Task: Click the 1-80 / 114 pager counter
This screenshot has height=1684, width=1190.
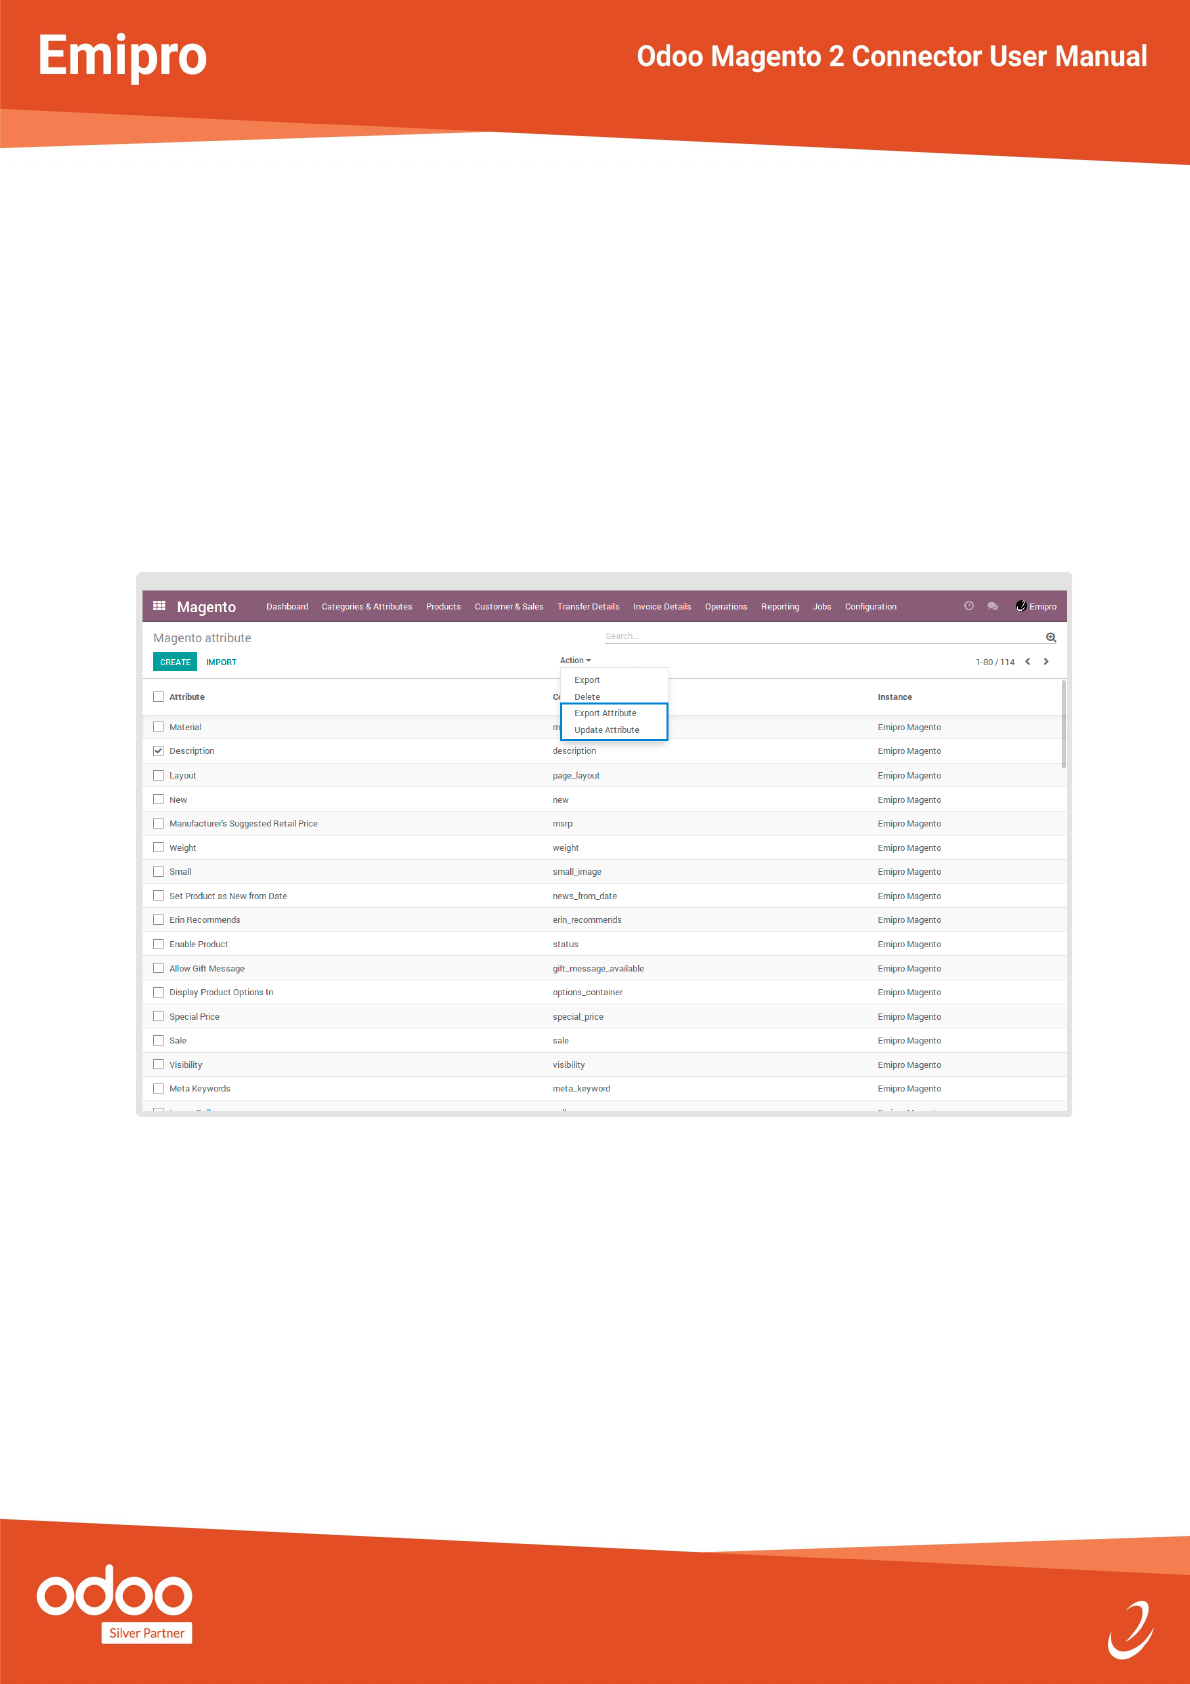Action: 995,662
